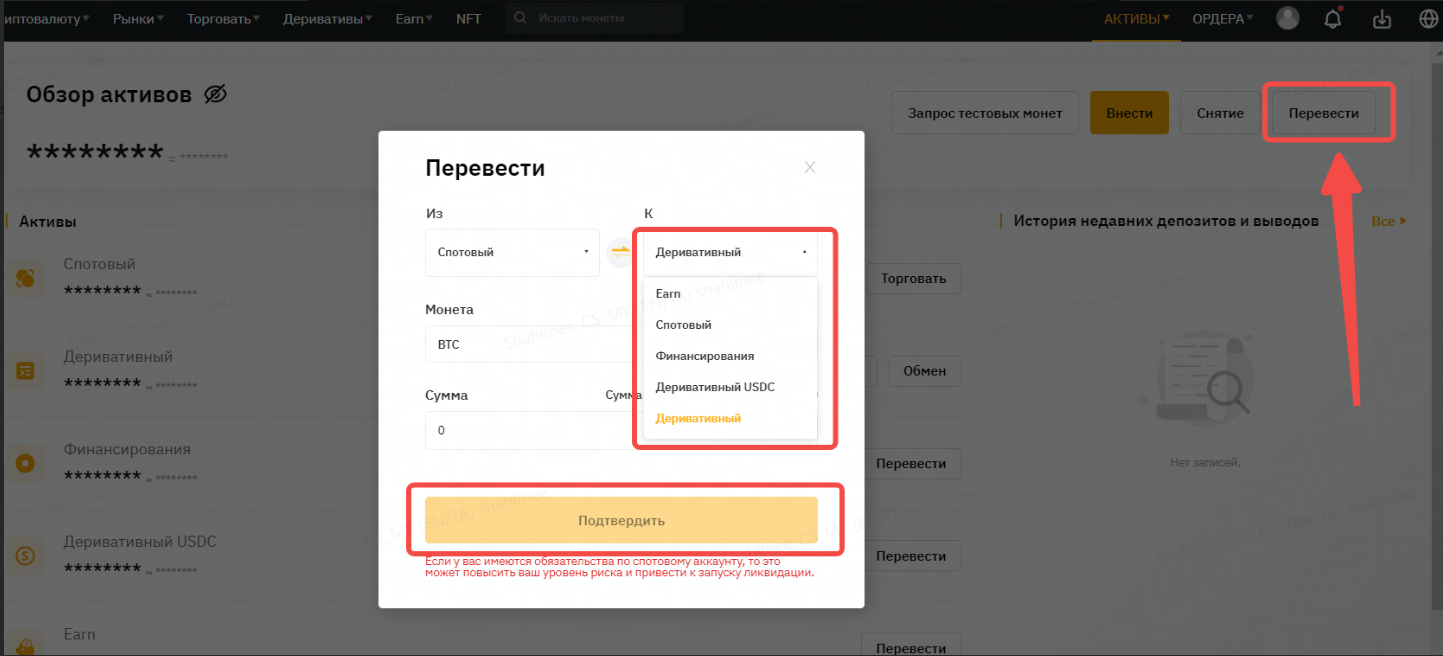Click the download app icon

[x=1382, y=19]
